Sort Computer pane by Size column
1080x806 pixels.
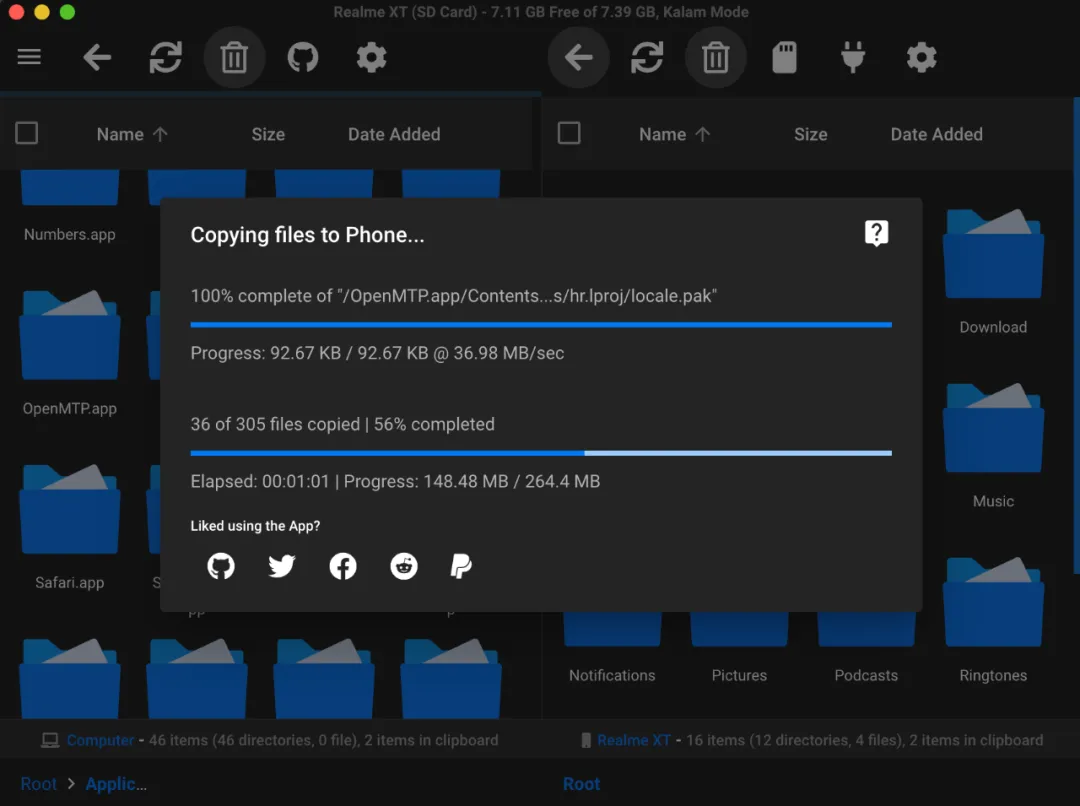(x=268, y=134)
